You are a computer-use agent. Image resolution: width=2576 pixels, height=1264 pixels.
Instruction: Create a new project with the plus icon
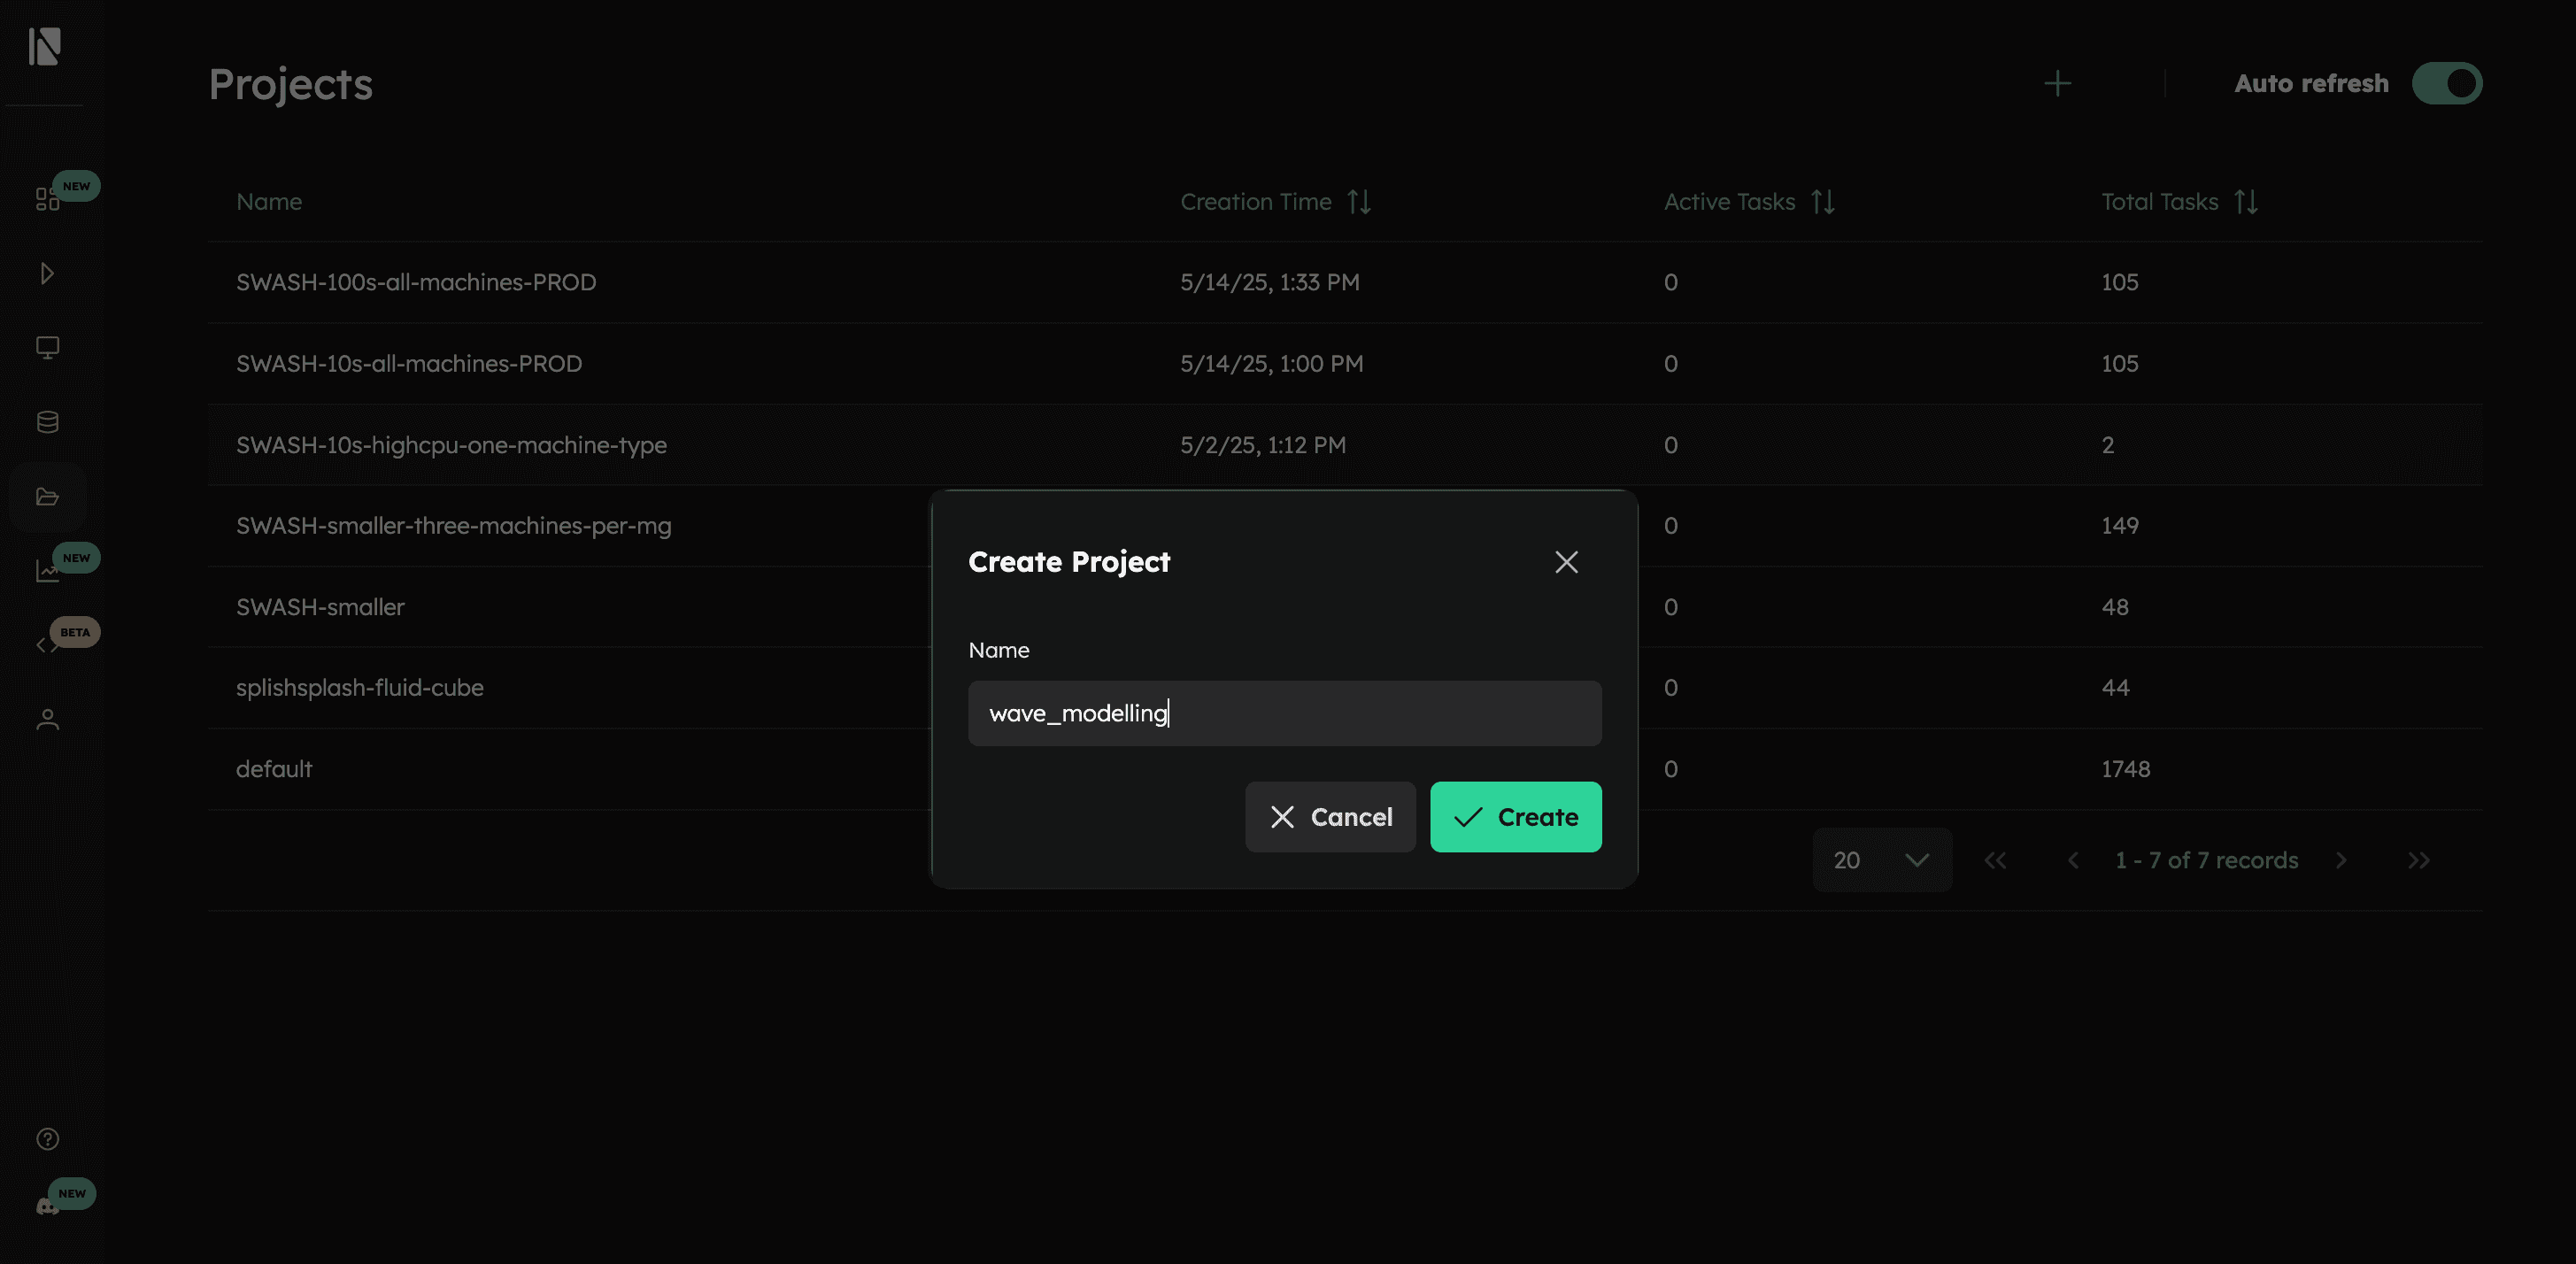tap(2058, 83)
